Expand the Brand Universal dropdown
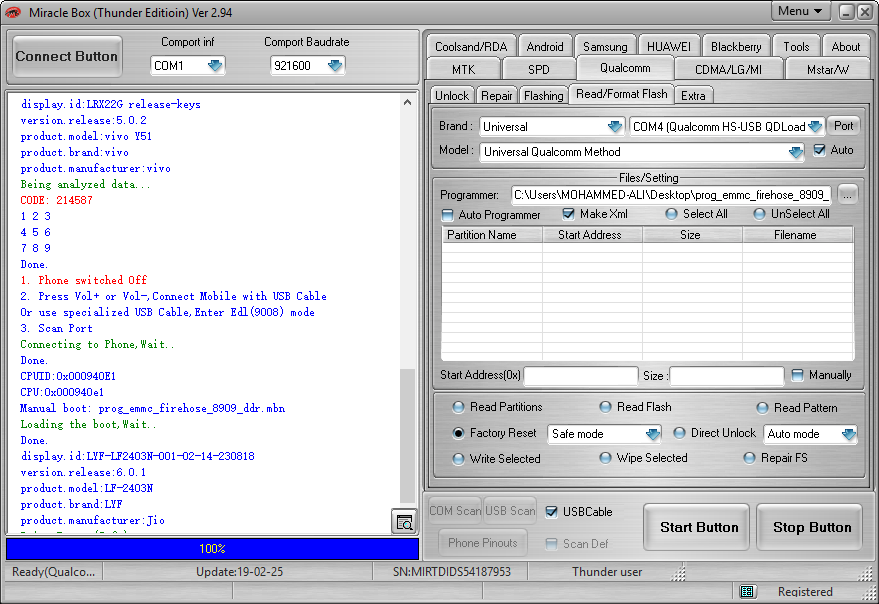 [552, 127]
